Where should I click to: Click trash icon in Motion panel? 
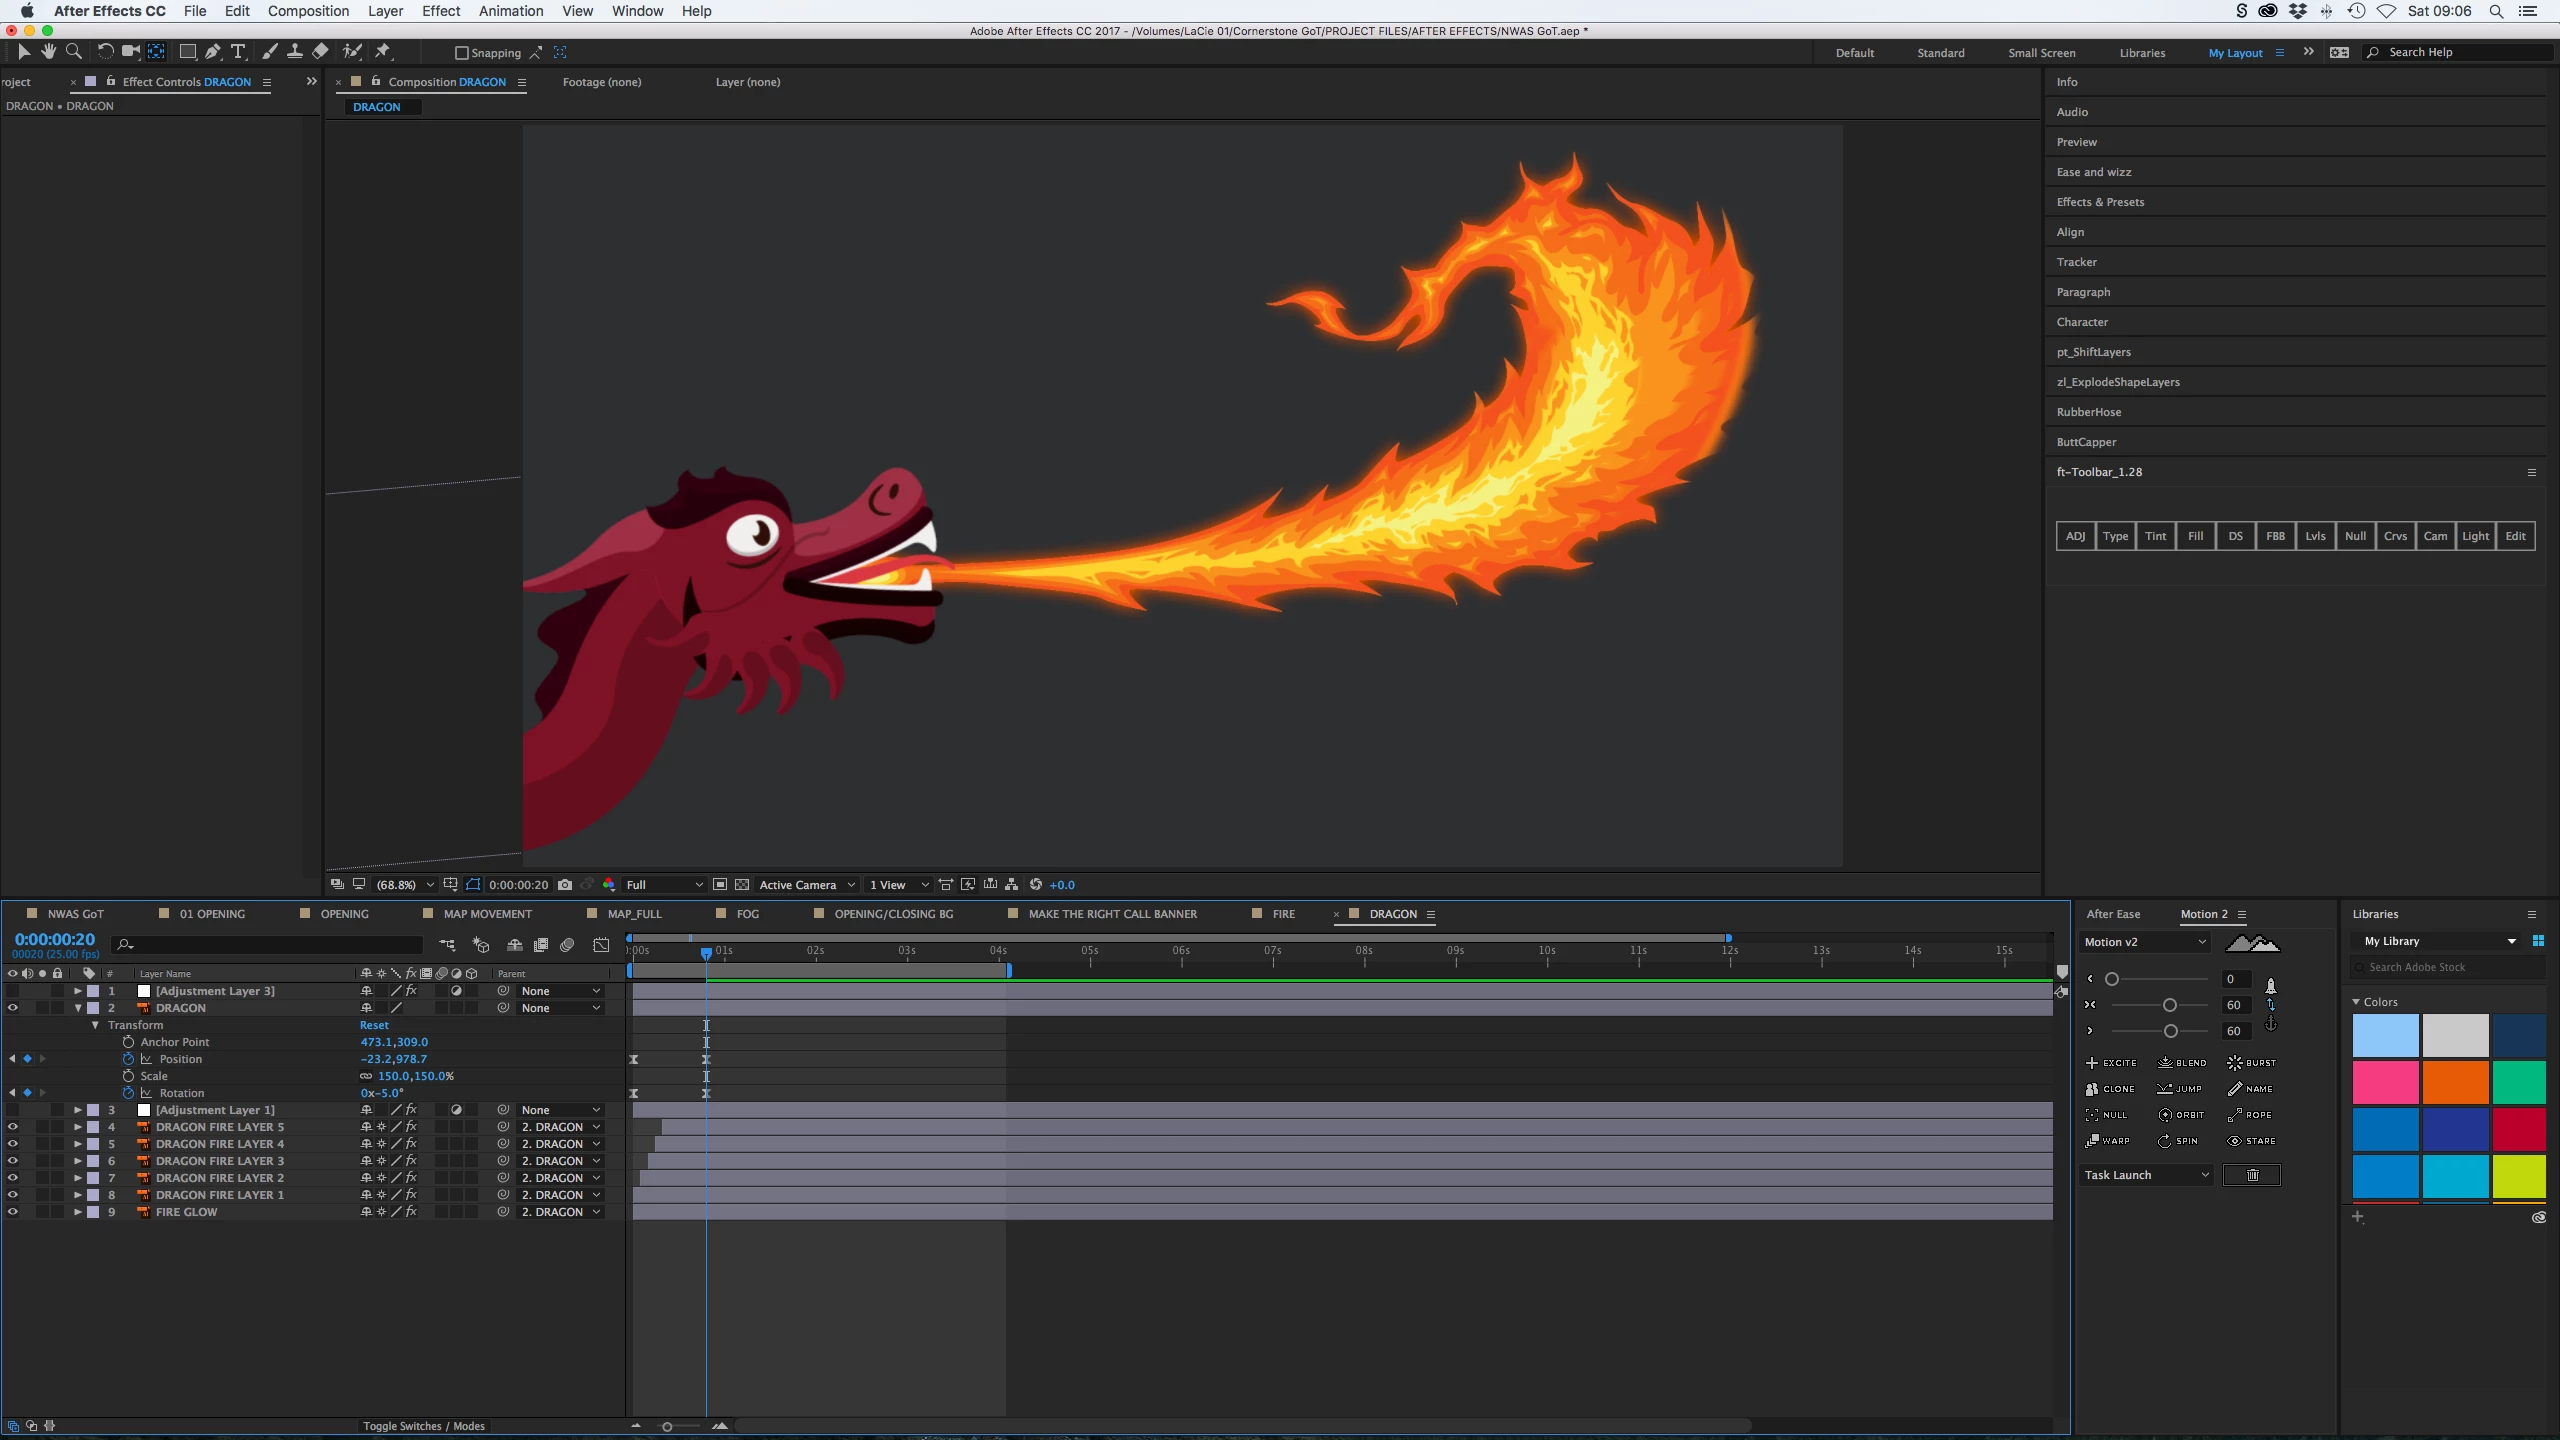tap(2252, 1175)
